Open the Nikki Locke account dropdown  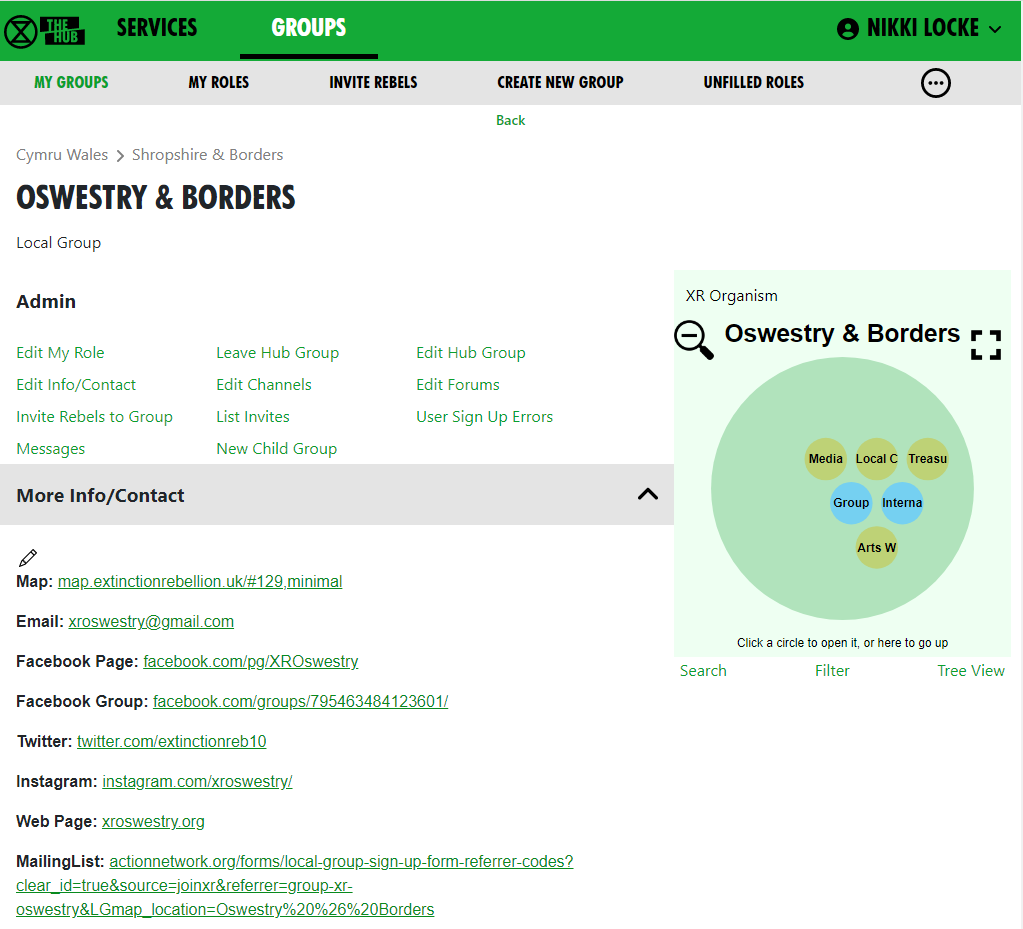[919, 29]
